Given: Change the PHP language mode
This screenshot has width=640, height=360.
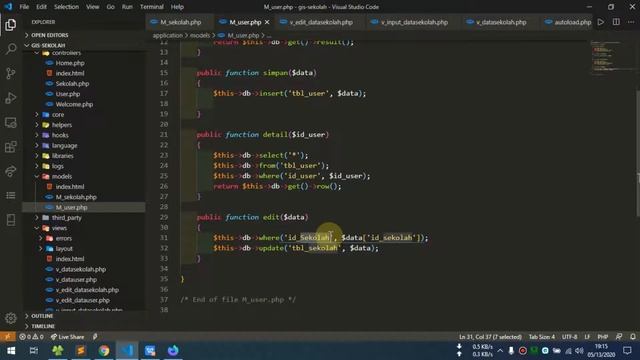Looking at the screenshot, I should [602, 337].
